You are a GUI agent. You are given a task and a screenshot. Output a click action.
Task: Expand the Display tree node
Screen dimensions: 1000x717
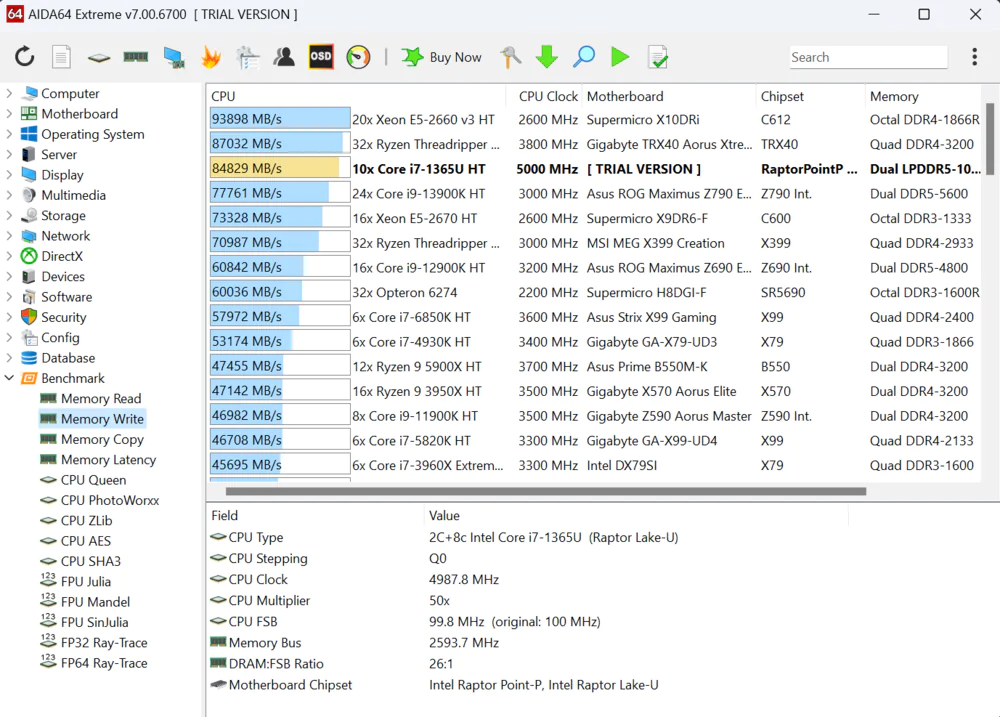click(x=9, y=175)
